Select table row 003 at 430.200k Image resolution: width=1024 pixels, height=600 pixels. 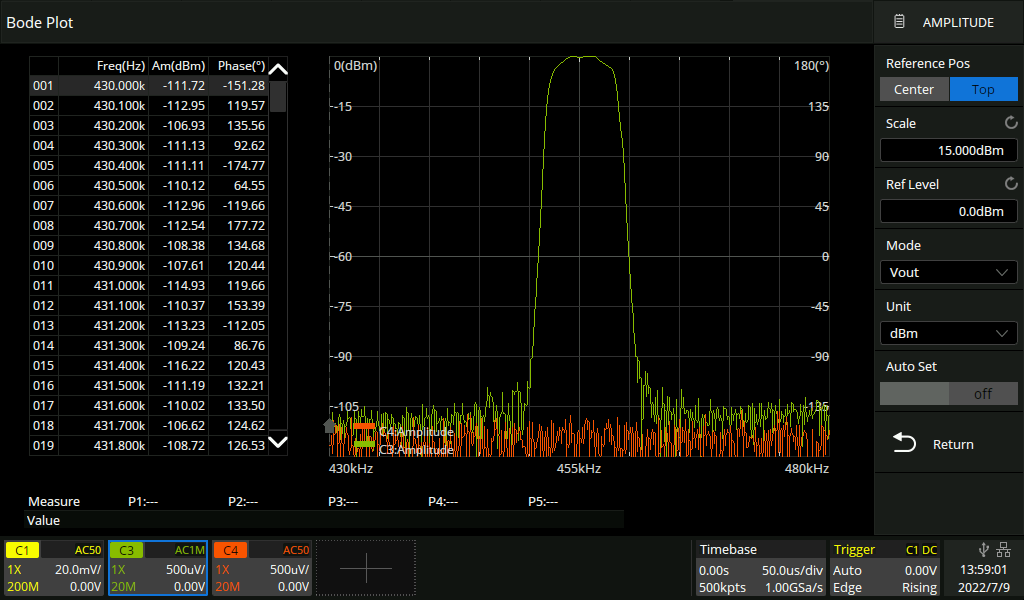[149, 125]
